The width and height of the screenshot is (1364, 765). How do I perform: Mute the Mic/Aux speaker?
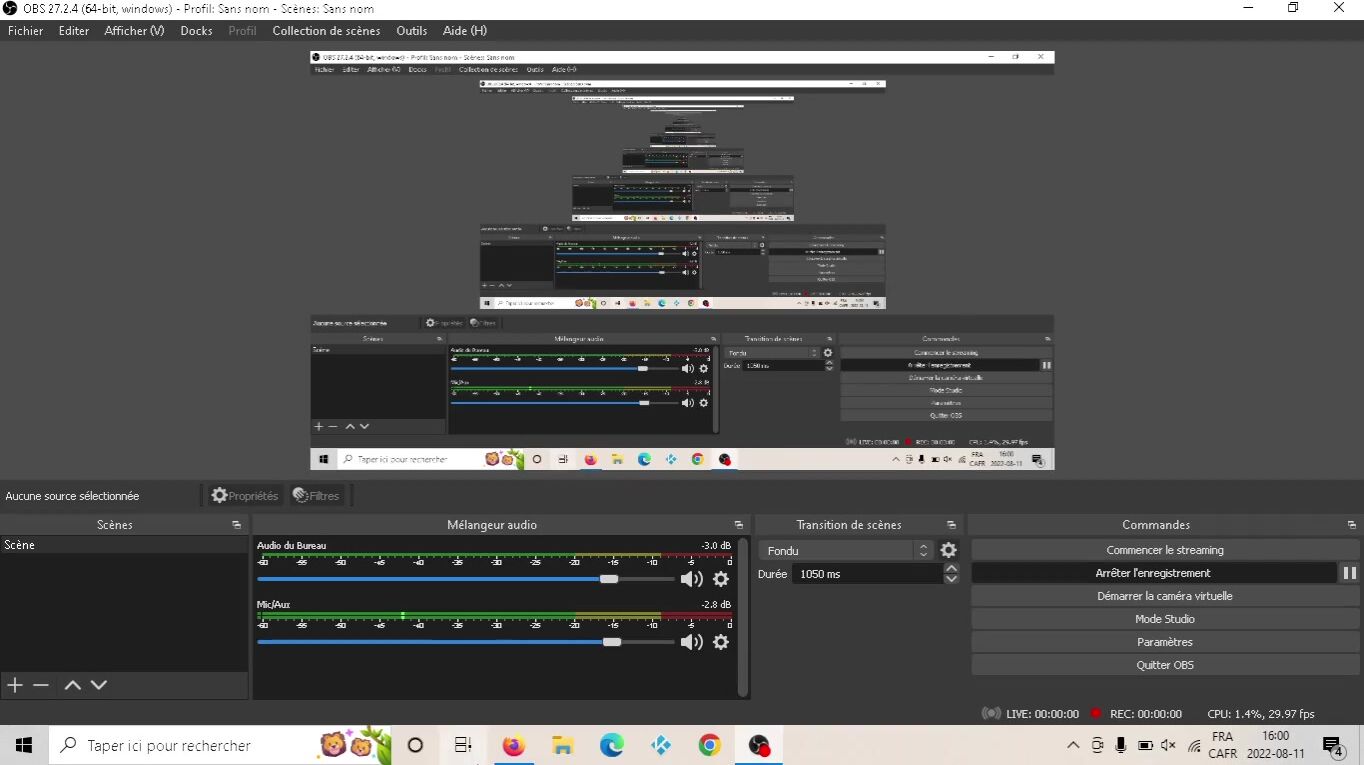pos(691,642)
